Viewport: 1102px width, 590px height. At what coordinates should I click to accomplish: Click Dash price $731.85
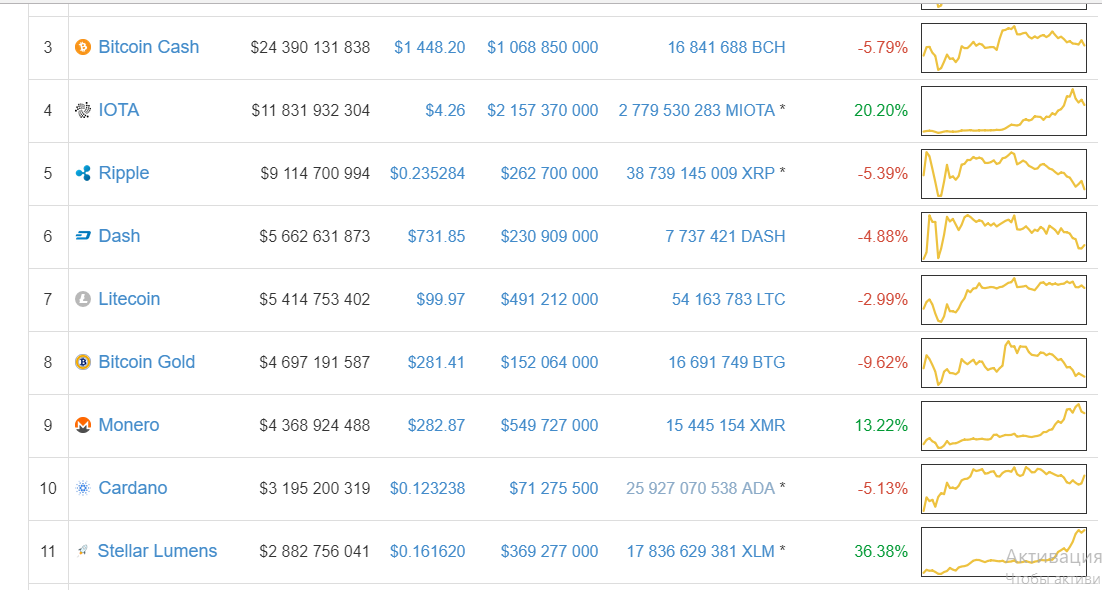click(x=436, y=236)
